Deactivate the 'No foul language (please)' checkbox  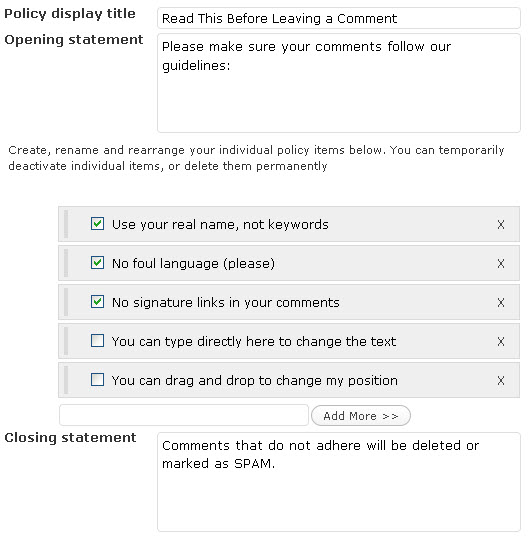pos(97,263)
